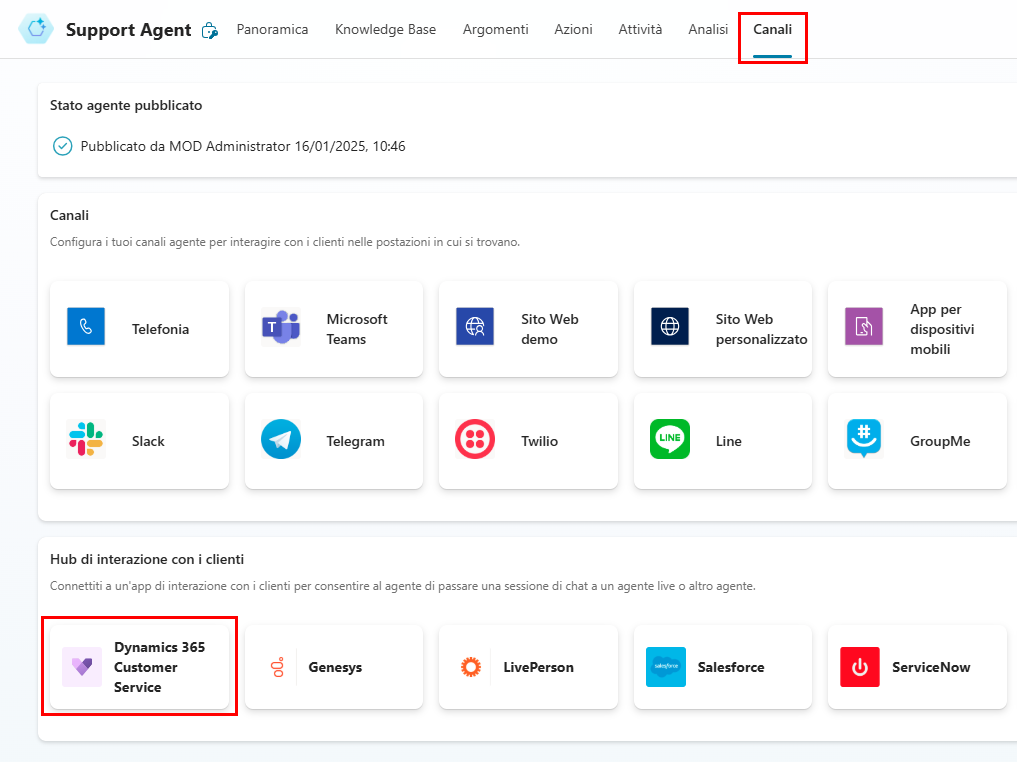
Task: Click "Connettiti a un'app di interazione" description
Action: [x=403, y=586]
